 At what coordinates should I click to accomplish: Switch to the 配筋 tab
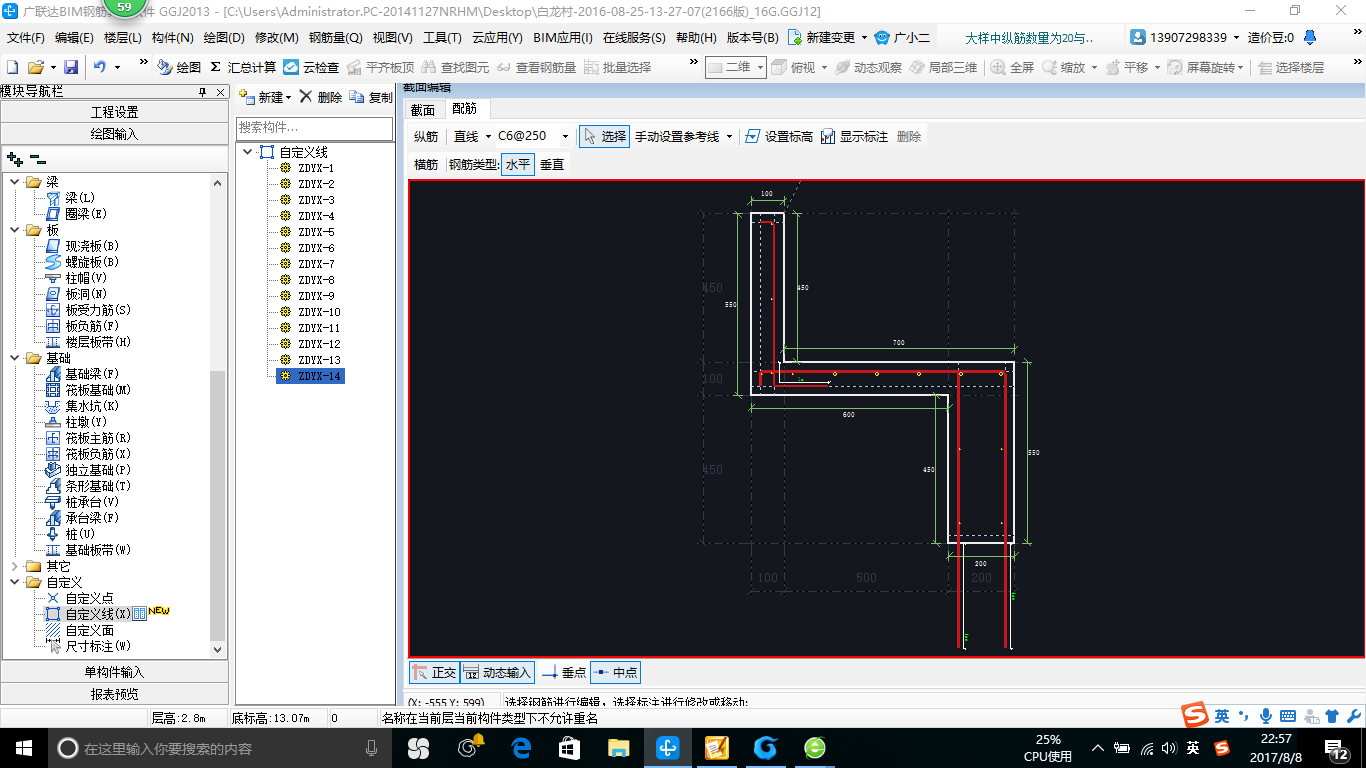(x=464, y=108)
